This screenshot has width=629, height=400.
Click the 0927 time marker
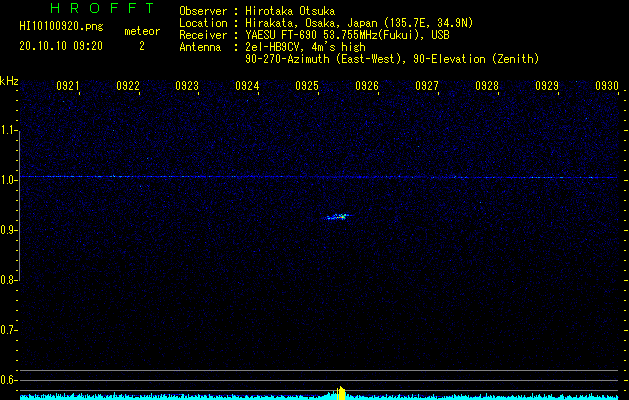[427, 85]
